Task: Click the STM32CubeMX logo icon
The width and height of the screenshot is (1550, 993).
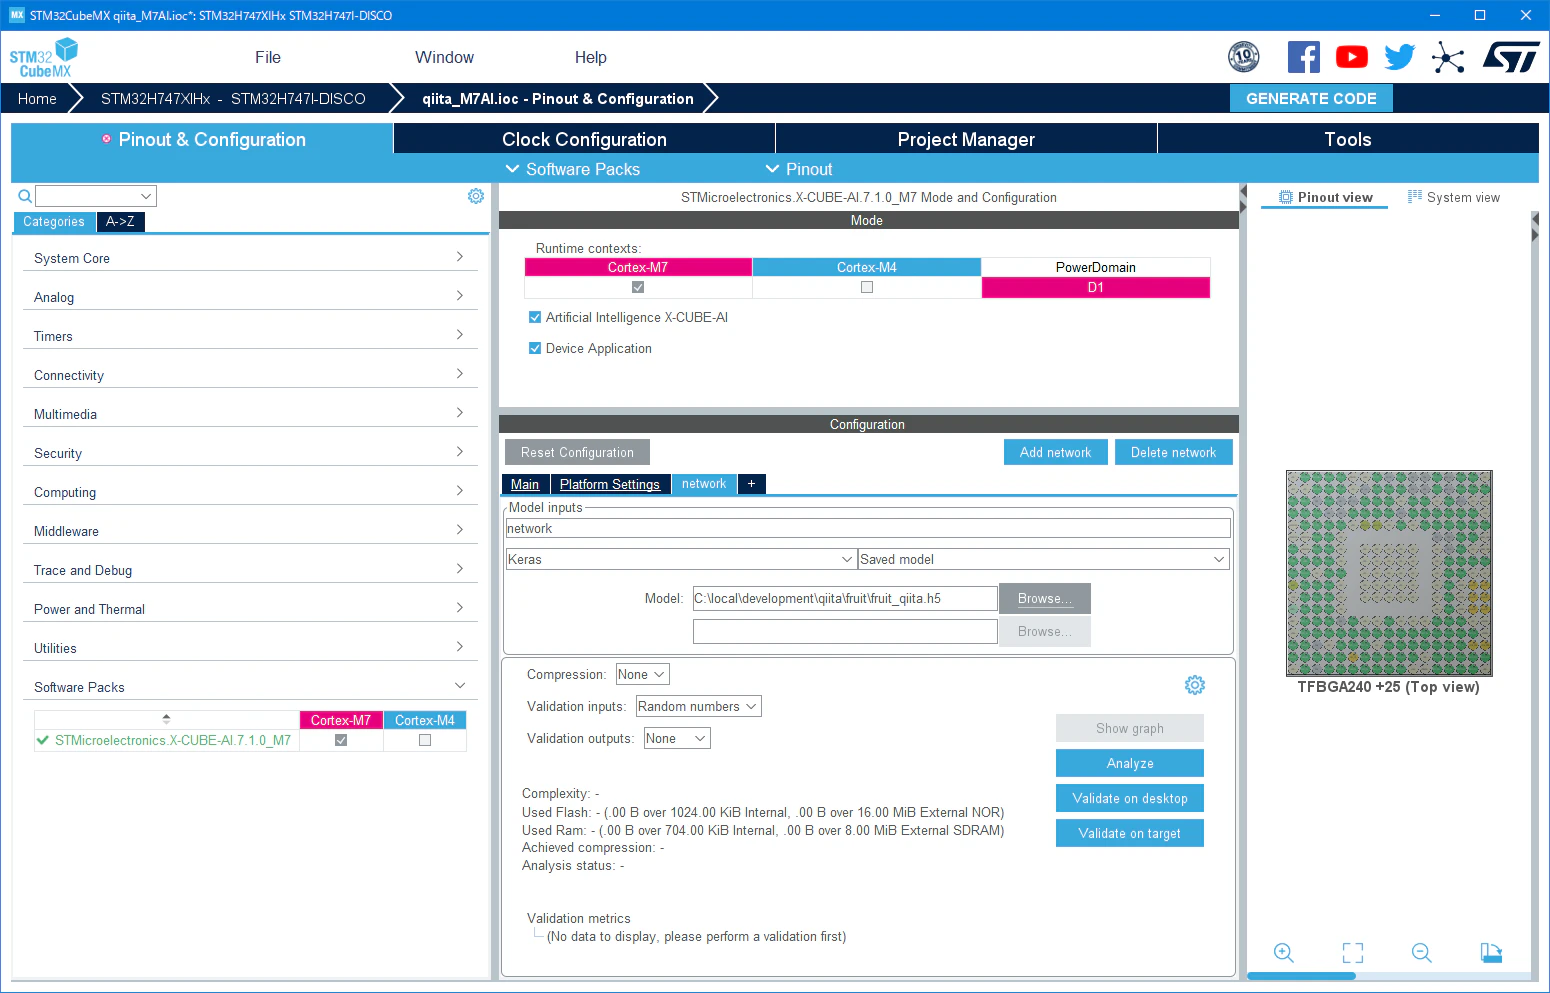Action: pos(44,58)
